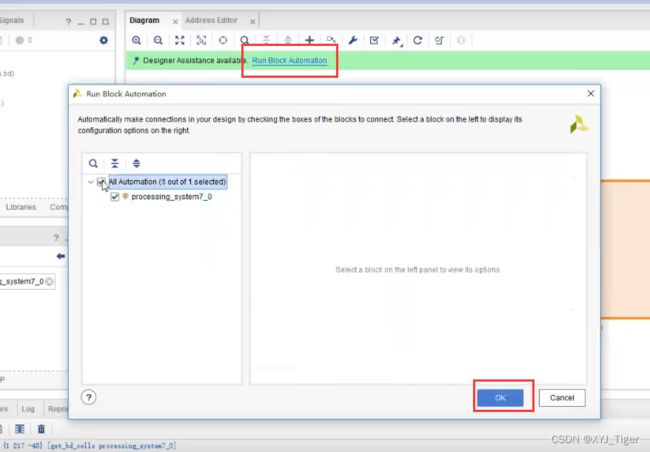
Task: Close the Address Editor tab
Action: tap(252, 22)
